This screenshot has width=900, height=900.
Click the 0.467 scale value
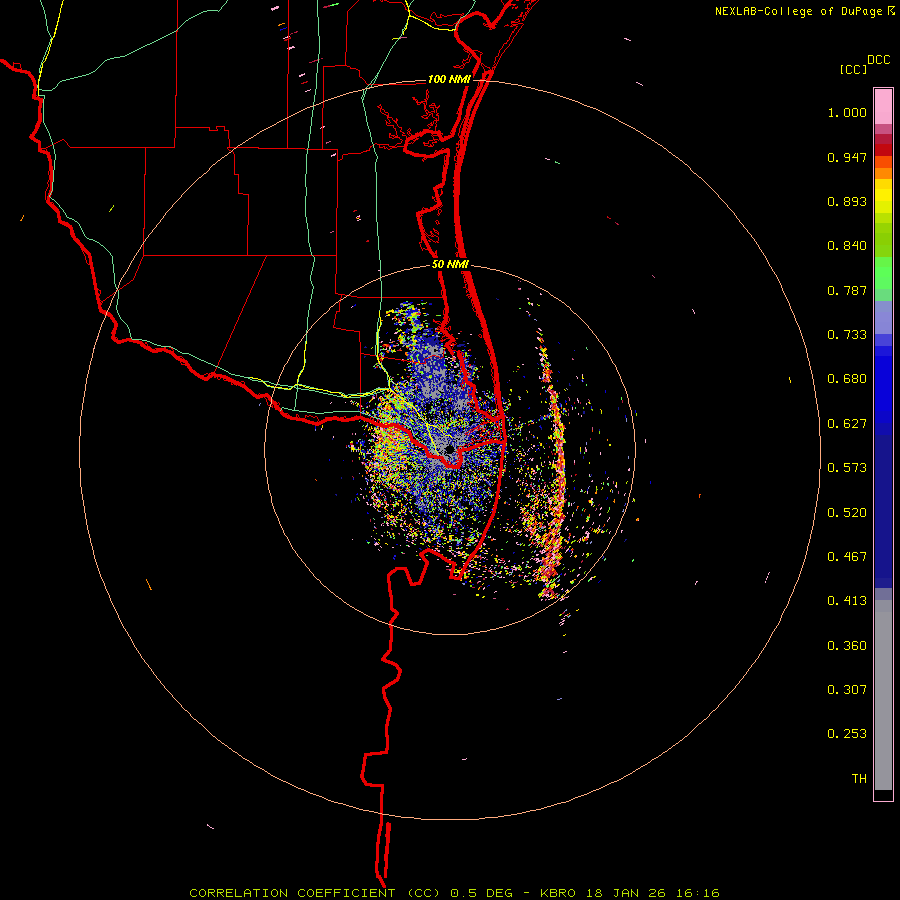(x=847, y=557)
